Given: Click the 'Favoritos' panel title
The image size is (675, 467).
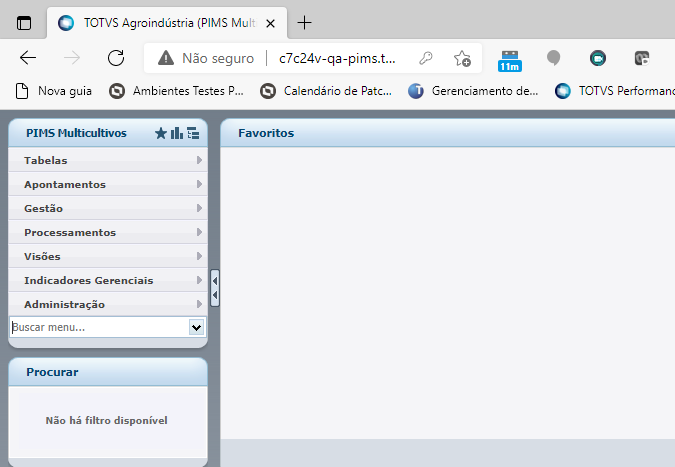Looking at the screenshot, I should coord(266,133).
